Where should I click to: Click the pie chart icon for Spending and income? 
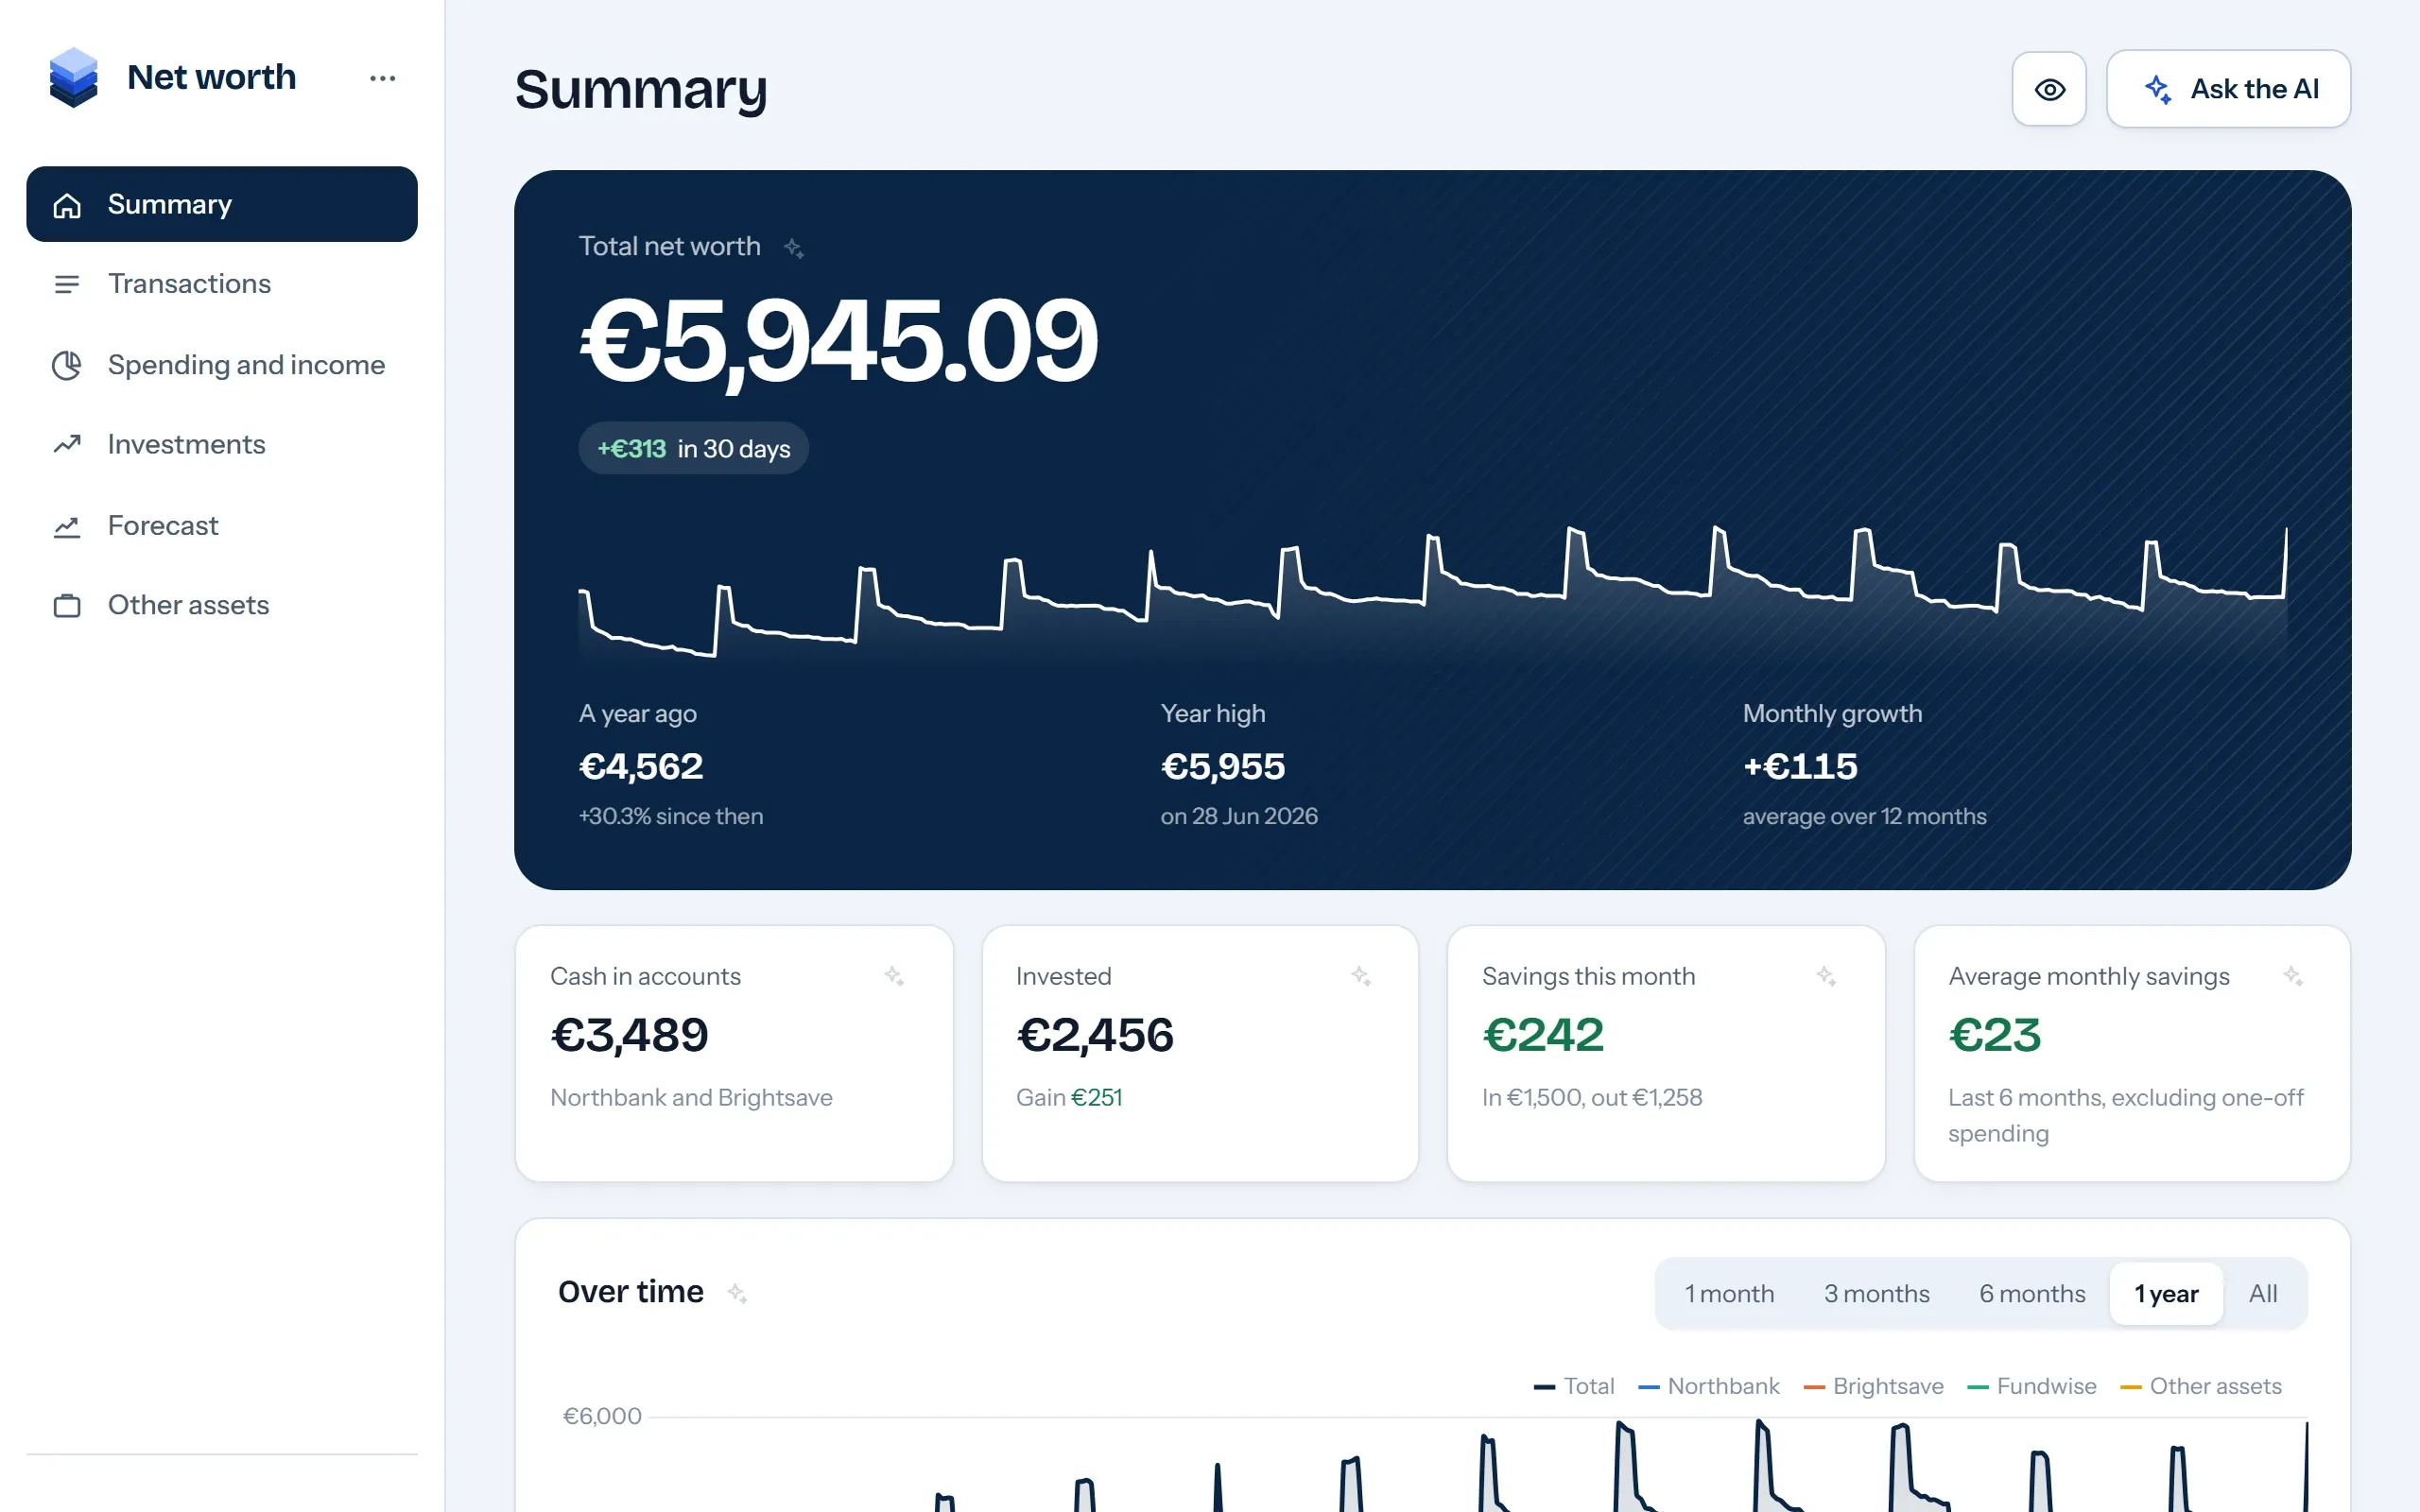[x=67, y=365]
